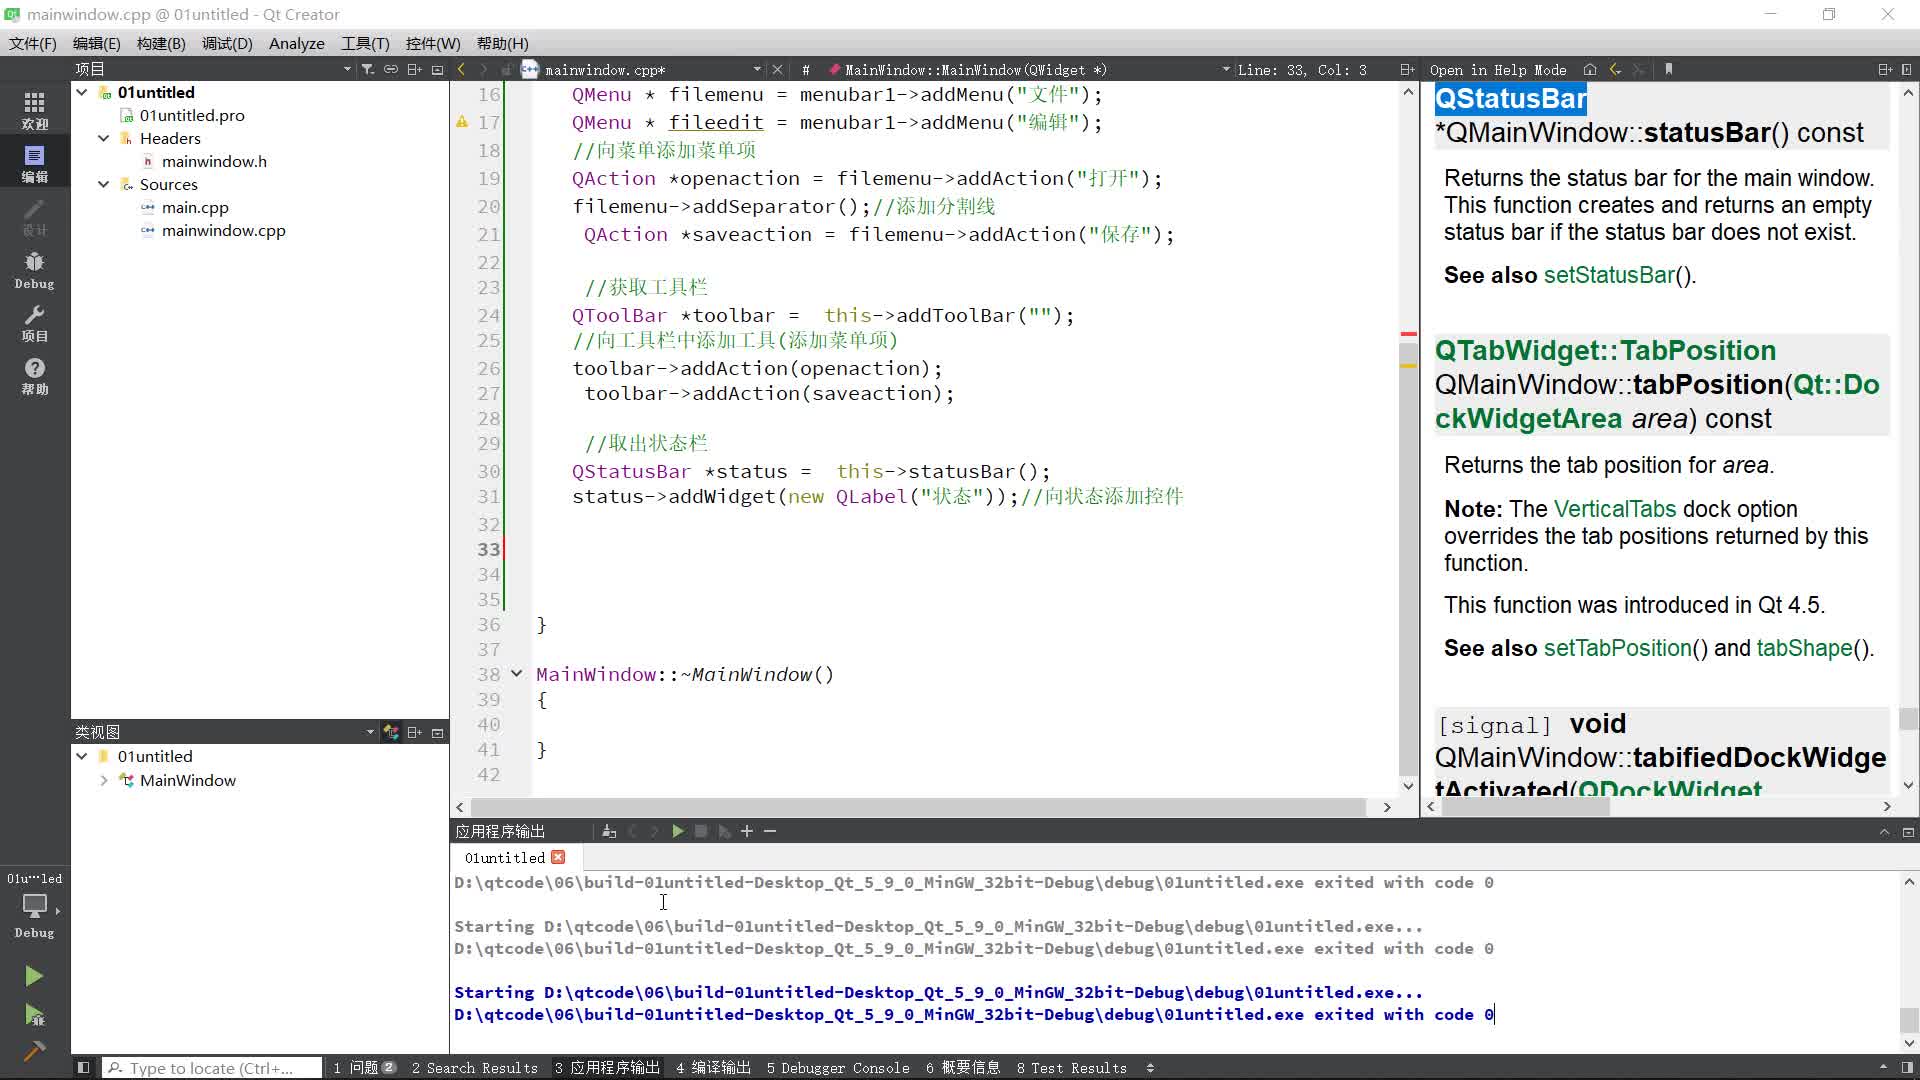Close the project side panel
The image size is (1920, 1080).
pyautogui.click(x=437, y=69)
